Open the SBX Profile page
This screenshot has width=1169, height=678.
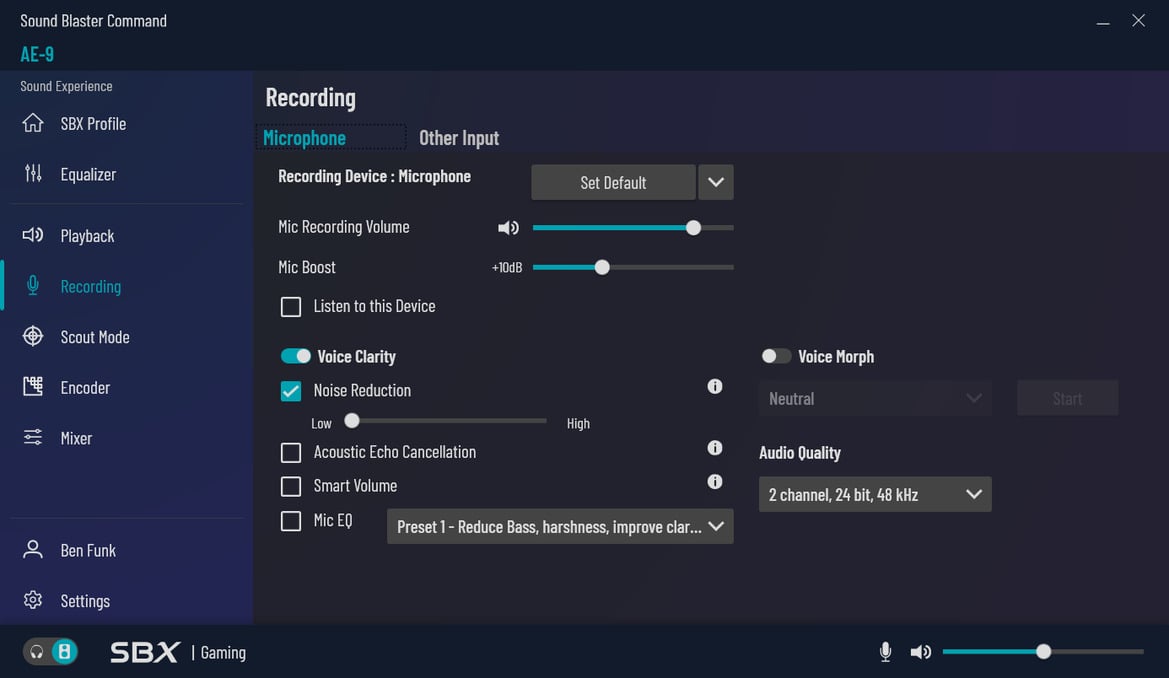[93, 123]
